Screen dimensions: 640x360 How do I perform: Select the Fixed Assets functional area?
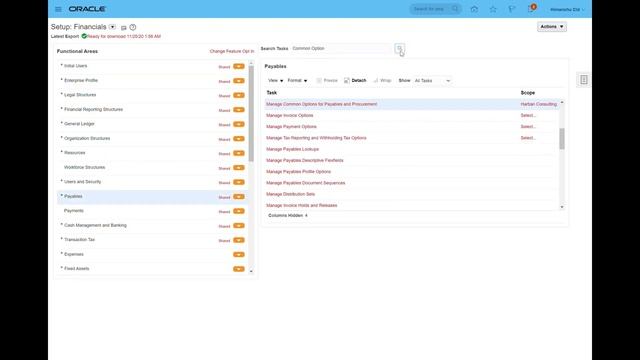pyautogui.click(x=76, y=269)
